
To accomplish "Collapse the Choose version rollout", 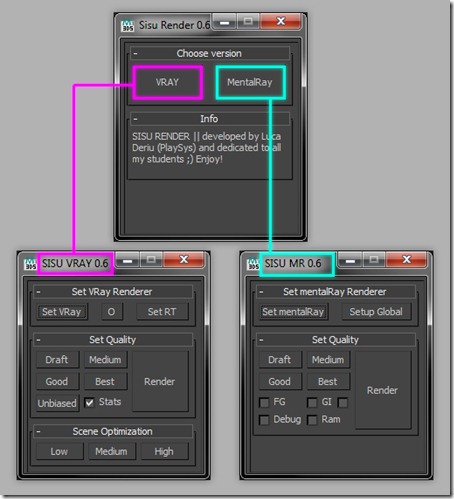I will coord(135,53).
